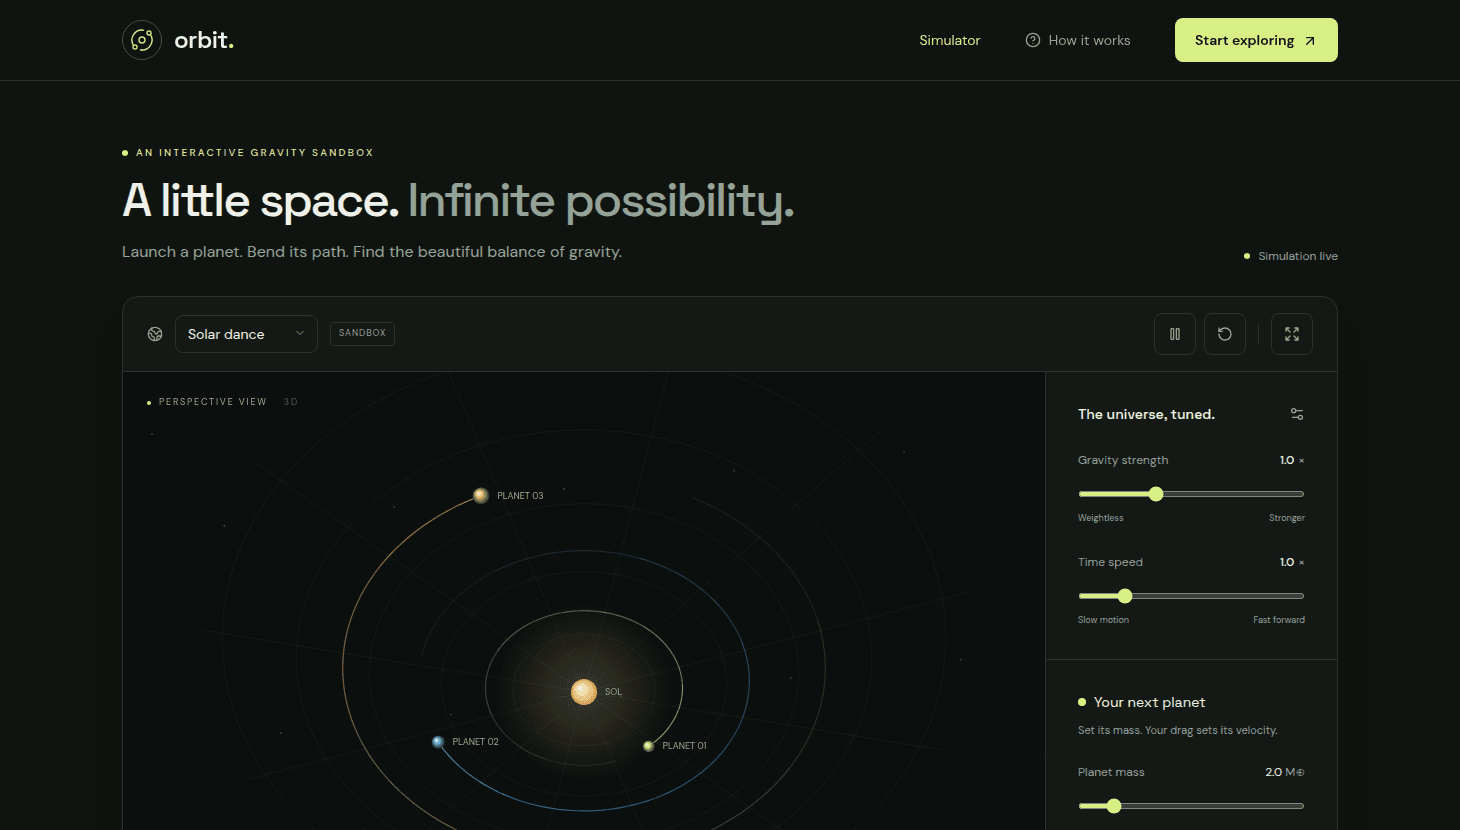Viewport: 1460px width, 830px height.
Task: Open the How it works link
Action: (x=1078, y=40)
